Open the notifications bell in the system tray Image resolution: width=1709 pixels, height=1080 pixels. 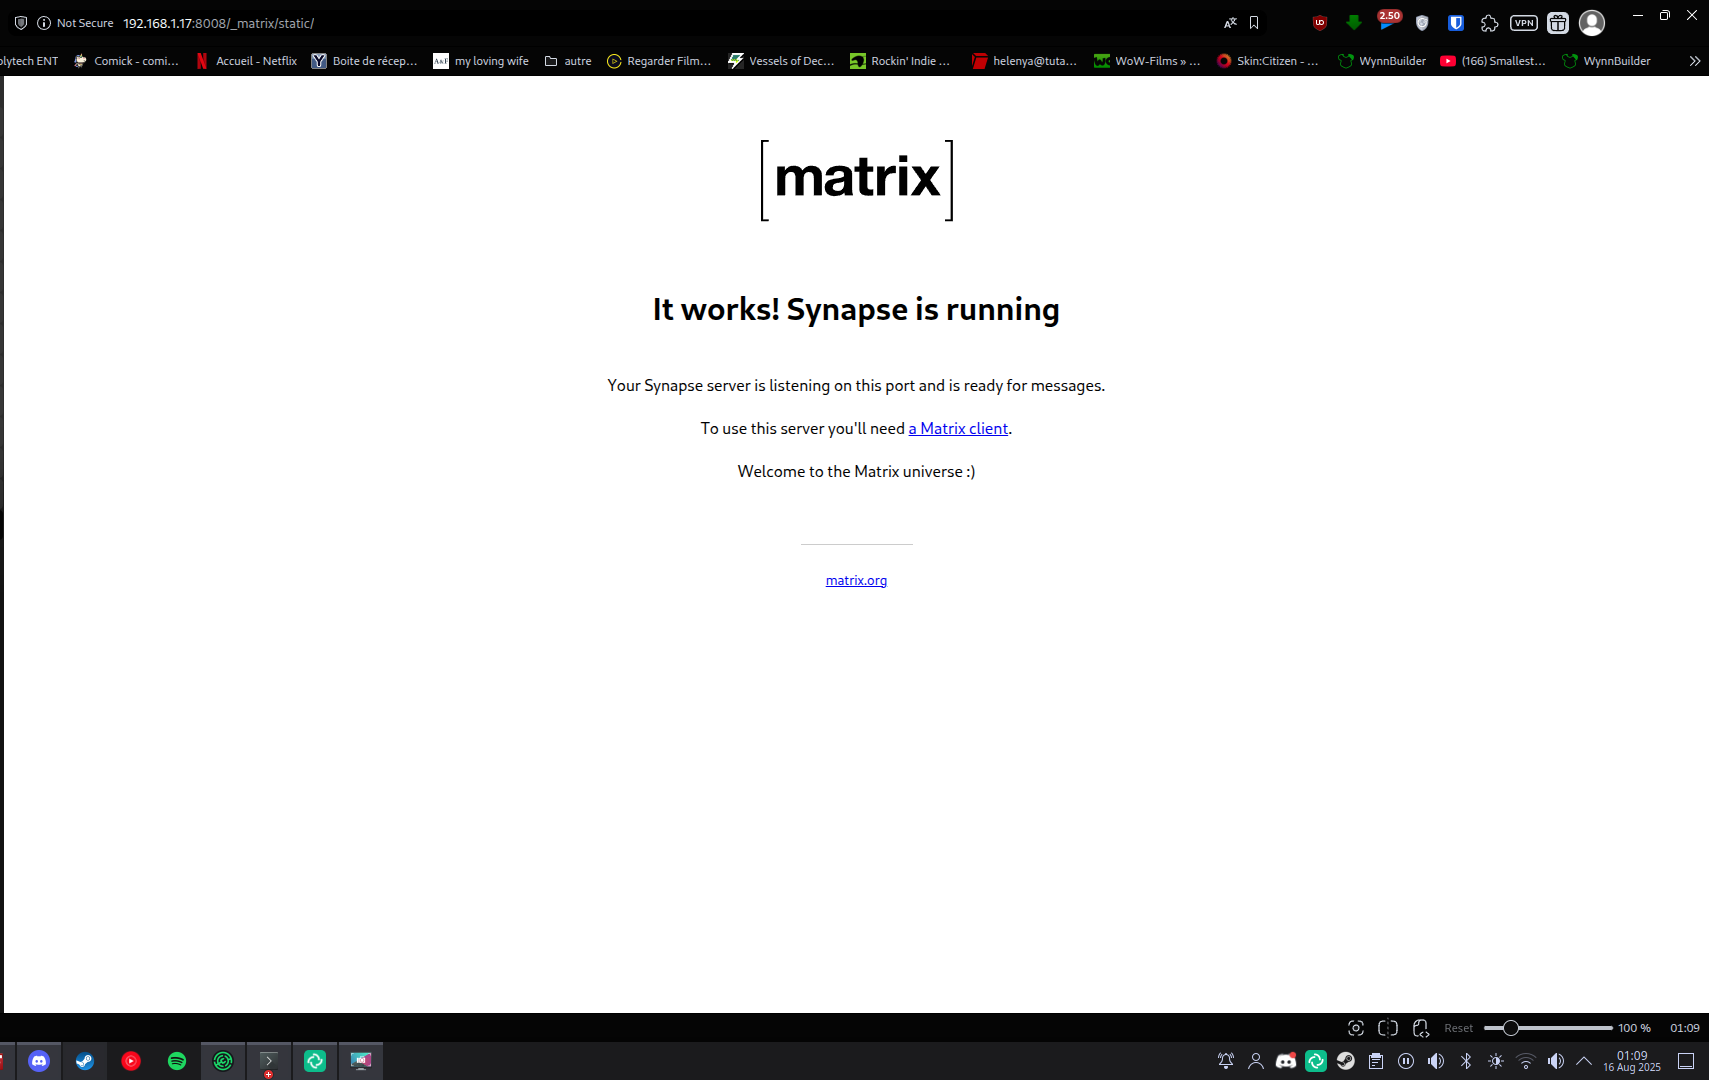pyautogui.click(x=1226, y=1061)
